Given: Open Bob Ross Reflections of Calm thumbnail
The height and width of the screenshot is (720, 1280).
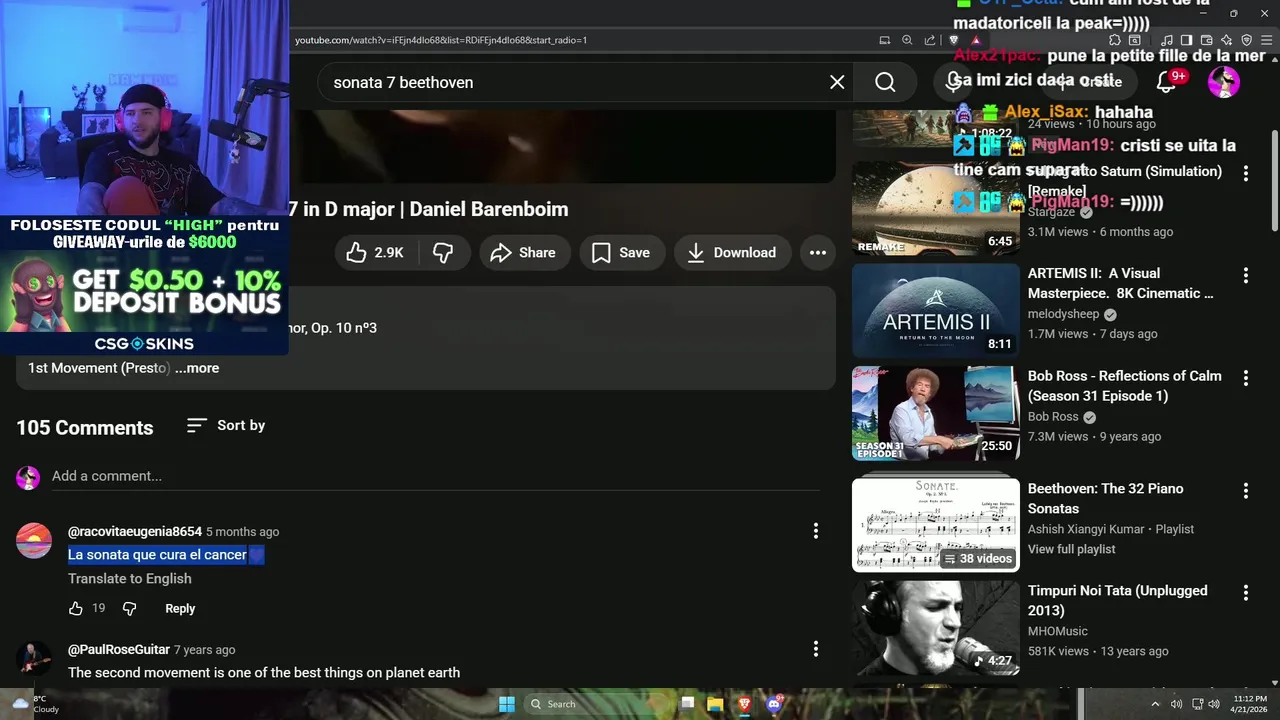Looking at the screenshot, I should click(936, 413).
